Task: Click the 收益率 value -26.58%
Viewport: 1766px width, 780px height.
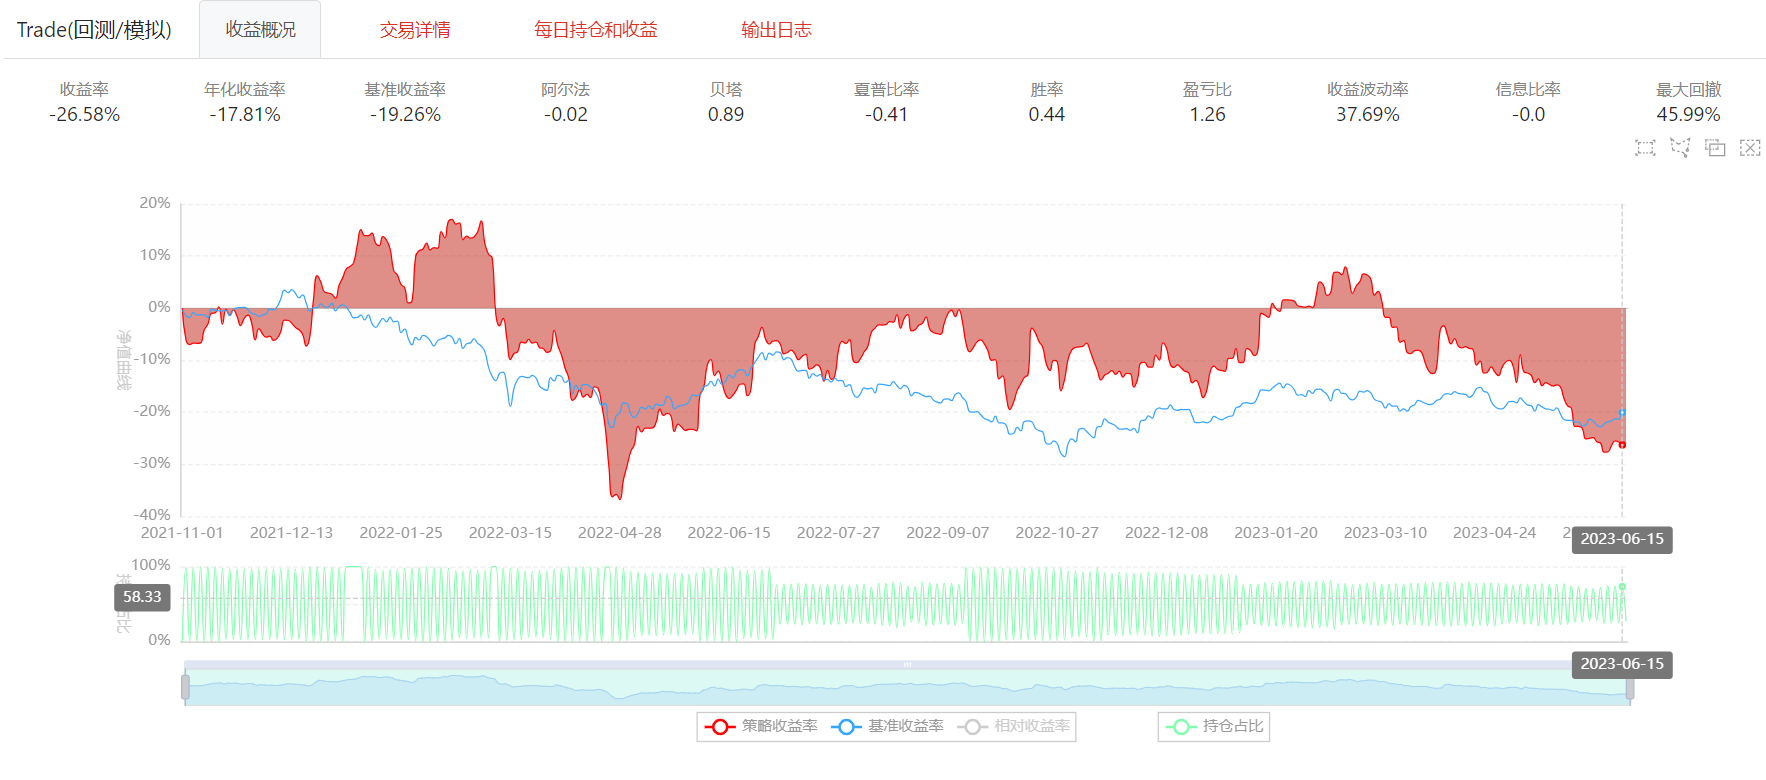Action: pos(85,115)
